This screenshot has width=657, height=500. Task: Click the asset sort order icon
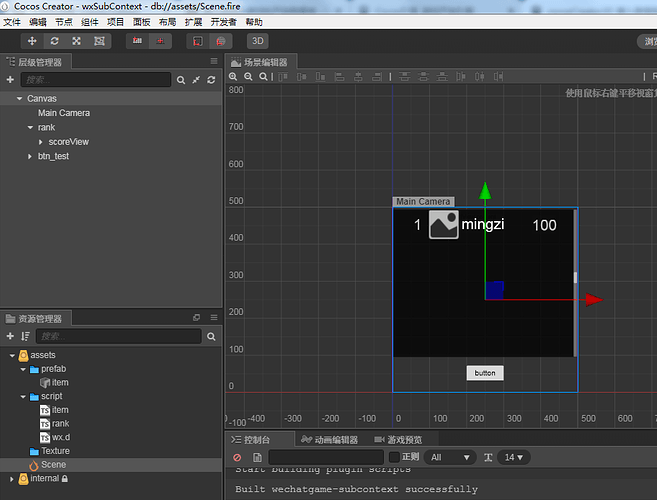[x=25, y=336]
